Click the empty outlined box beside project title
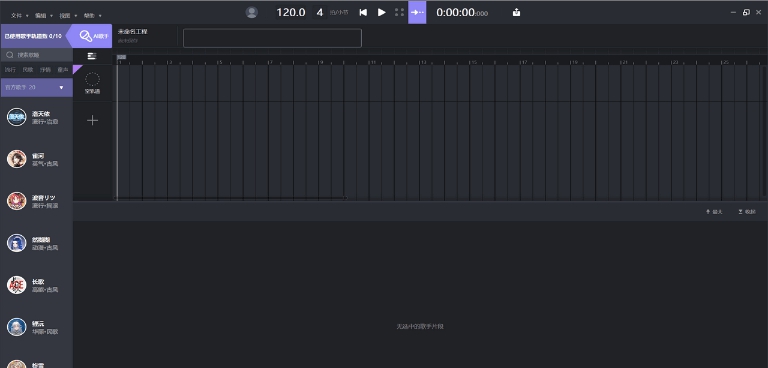The image size is (768, 368). point(272,38)
